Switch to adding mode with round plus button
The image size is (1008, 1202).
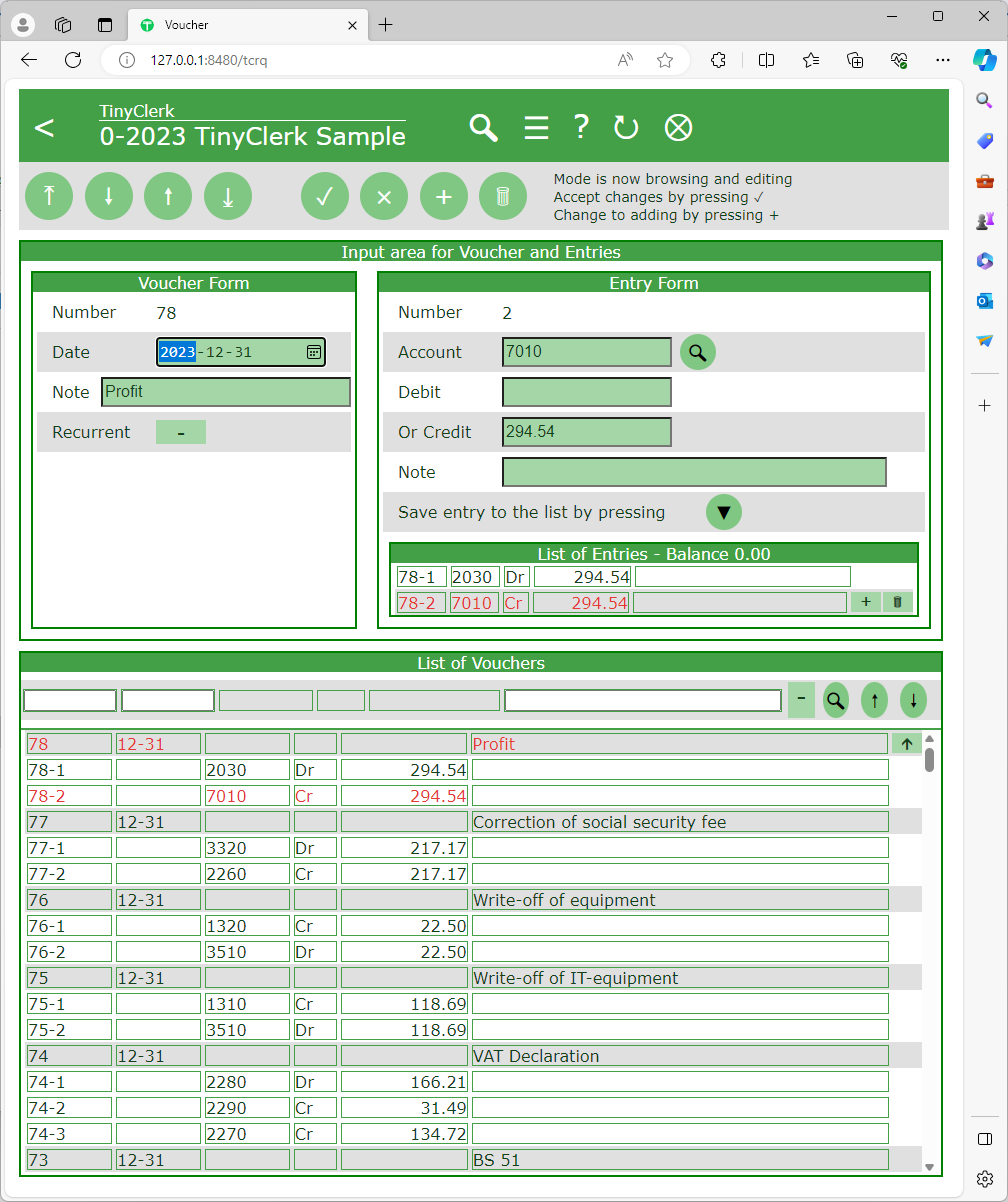tap(444, 196)
